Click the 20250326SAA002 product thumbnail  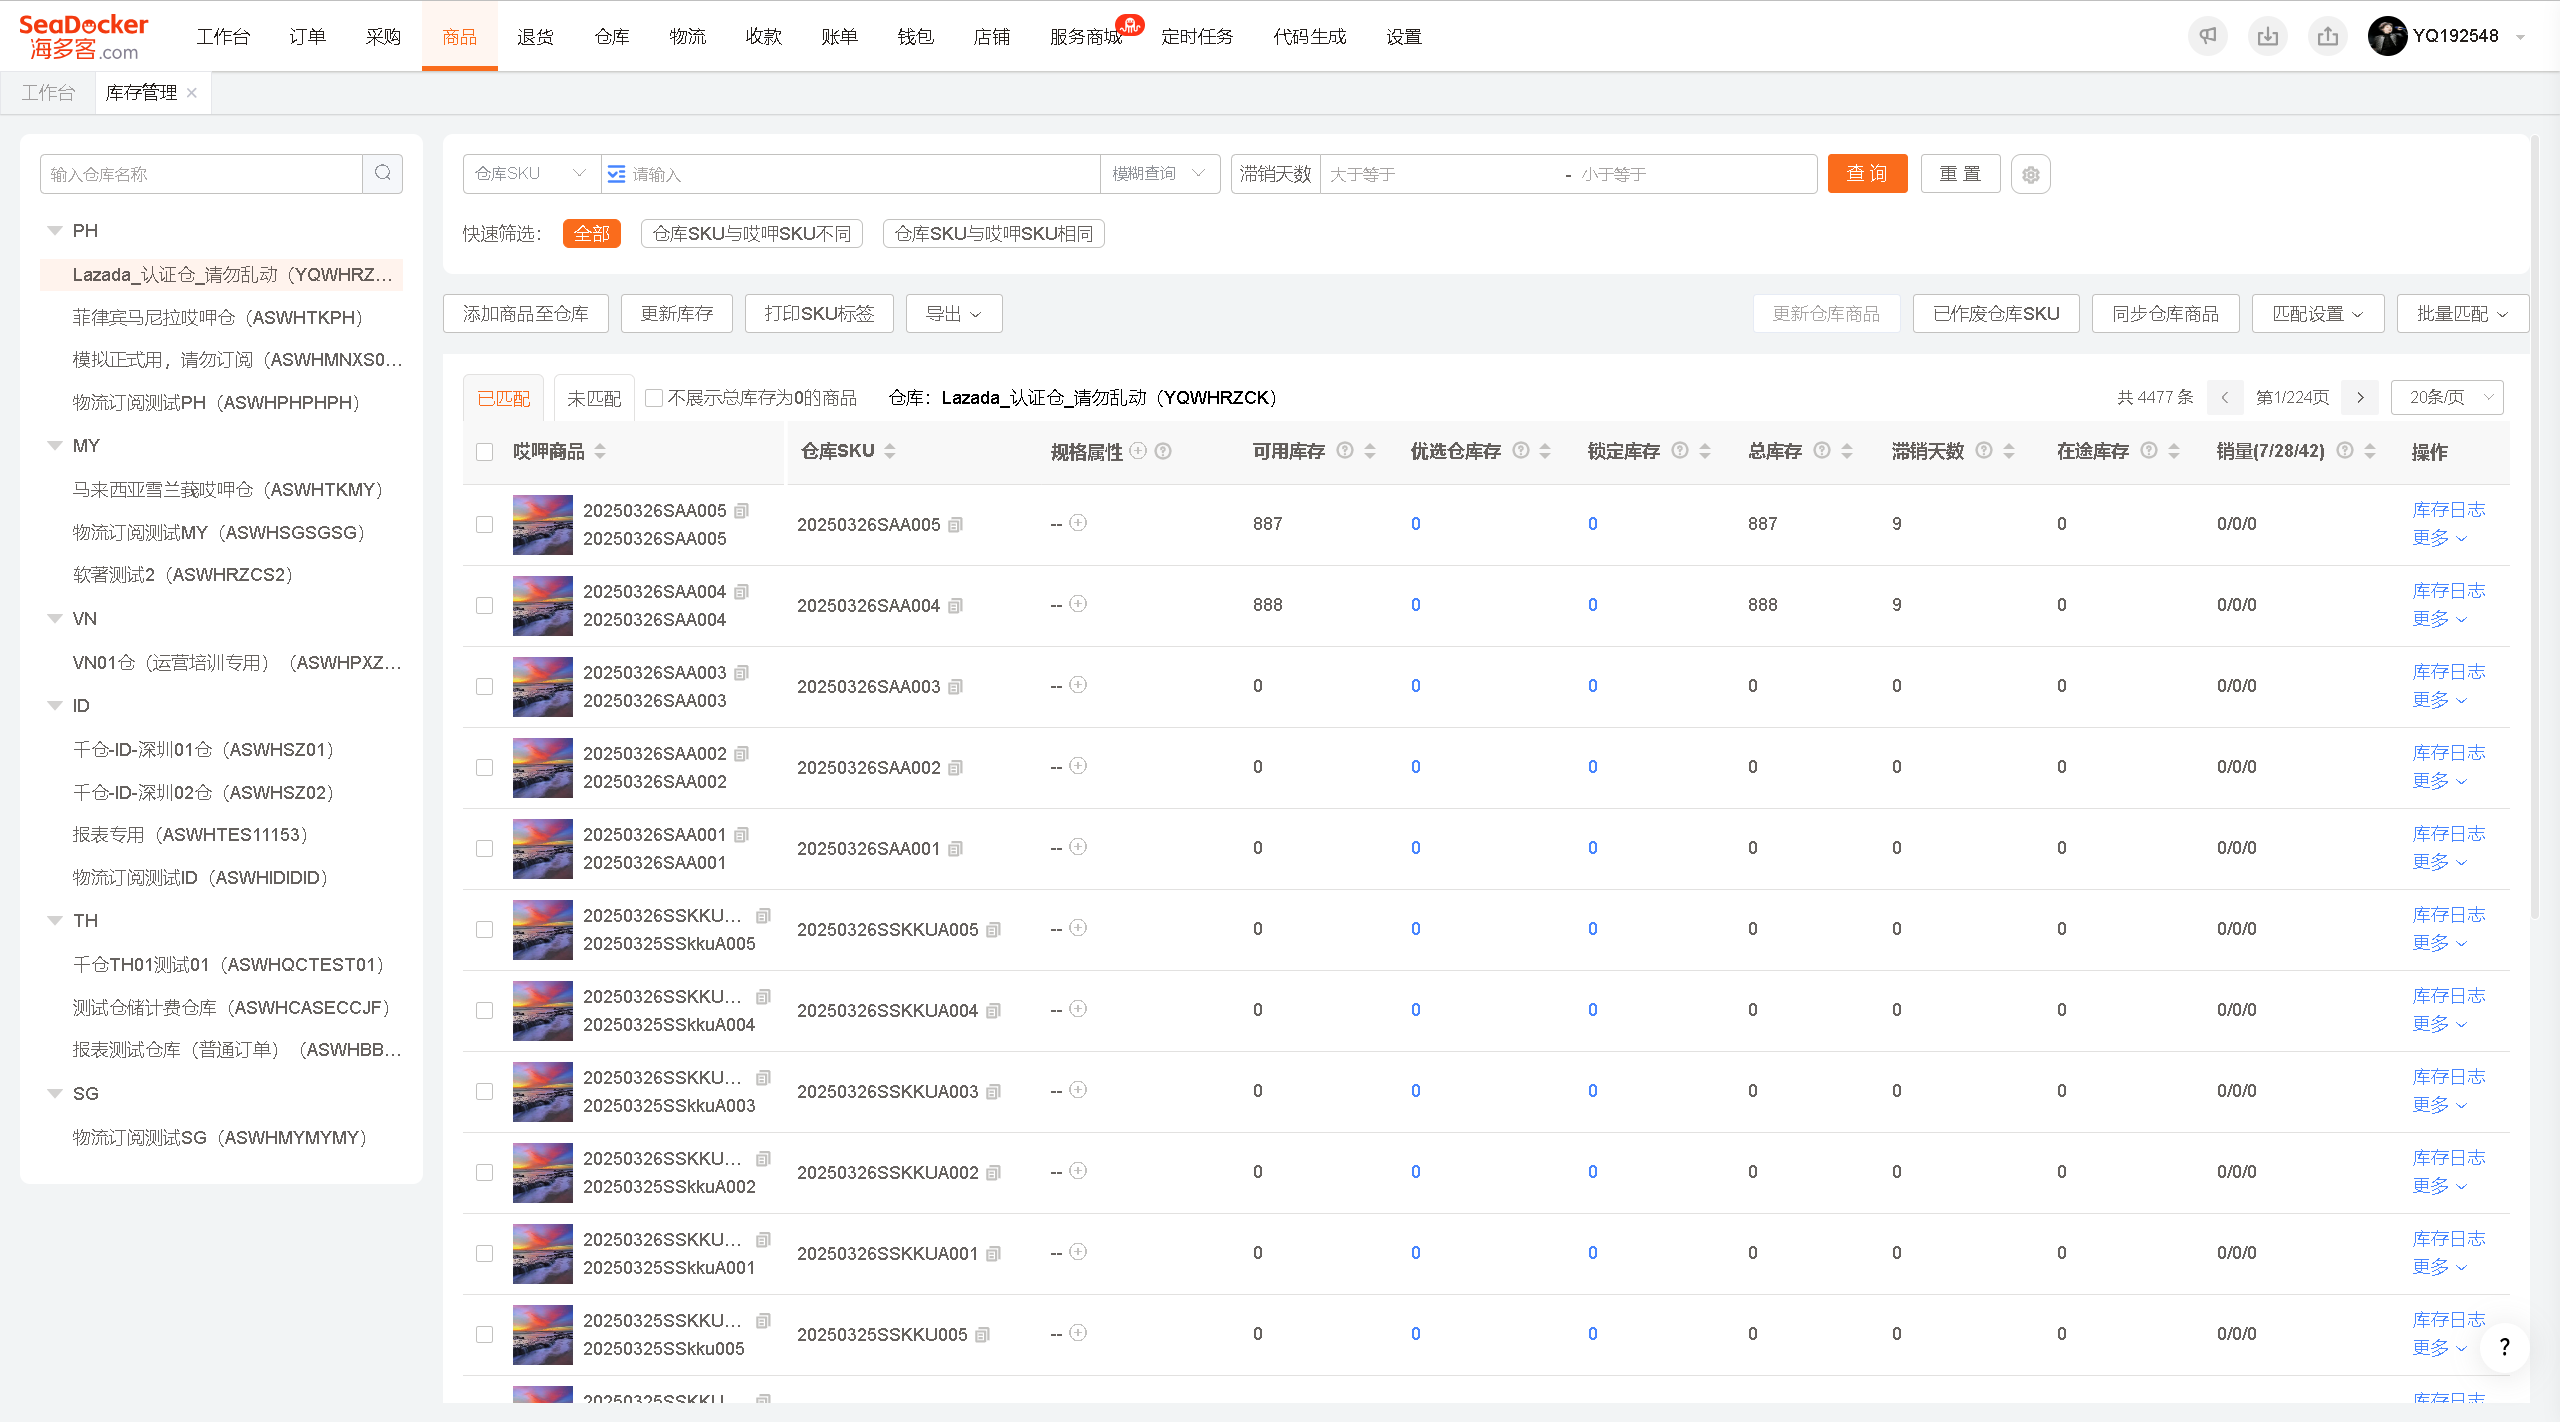point(543,768)
